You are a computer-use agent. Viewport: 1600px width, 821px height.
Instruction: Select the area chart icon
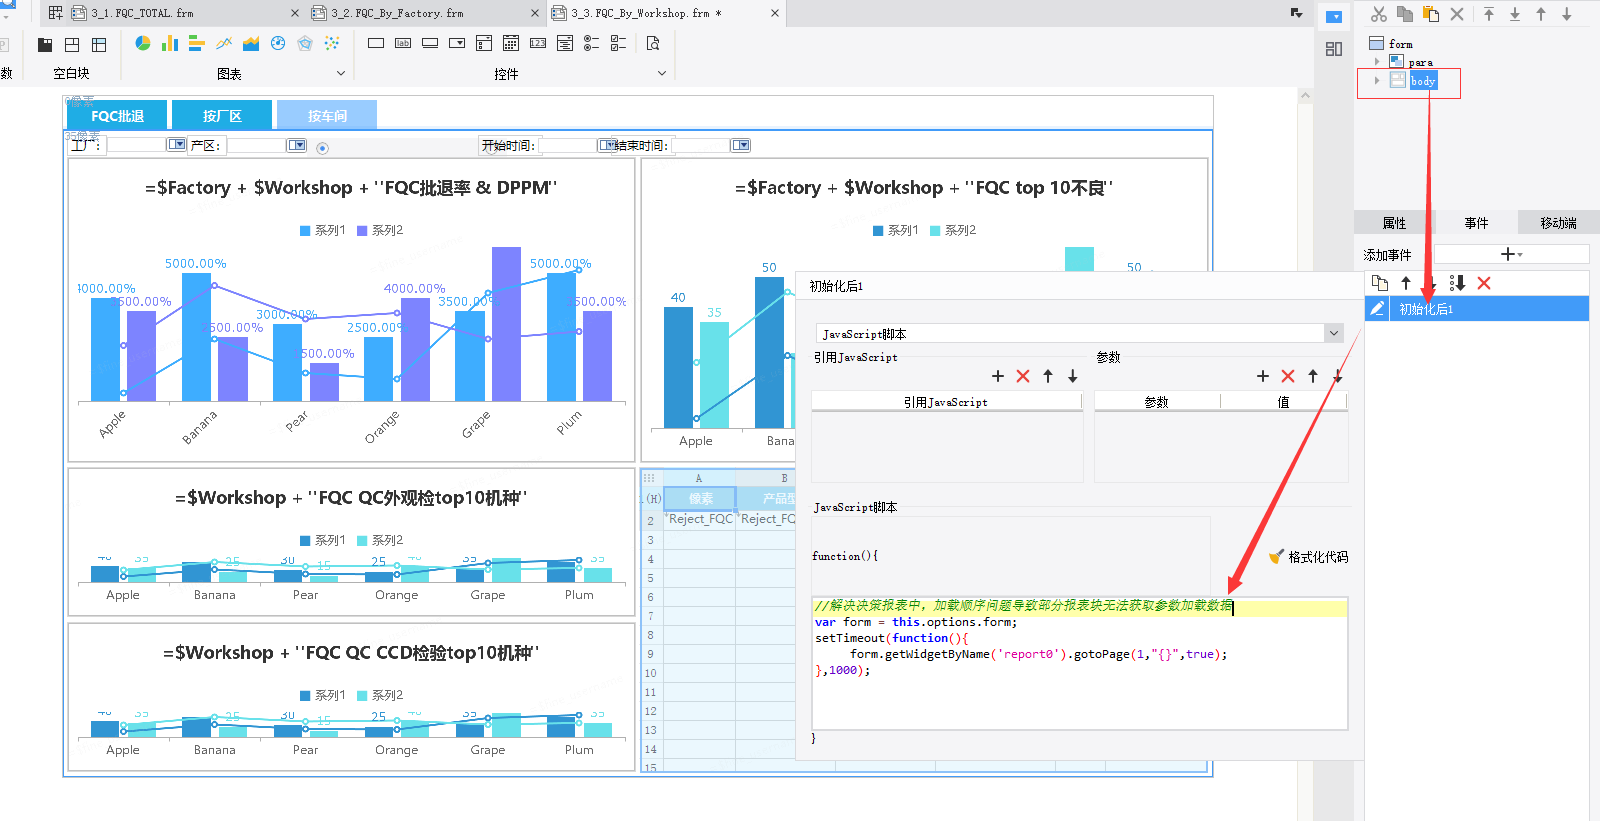pos(251,43)
